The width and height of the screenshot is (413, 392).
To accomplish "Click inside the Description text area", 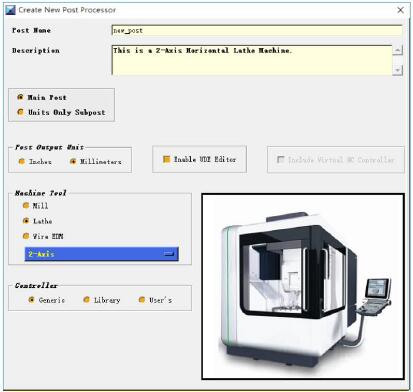I will [x=252, y=60].
